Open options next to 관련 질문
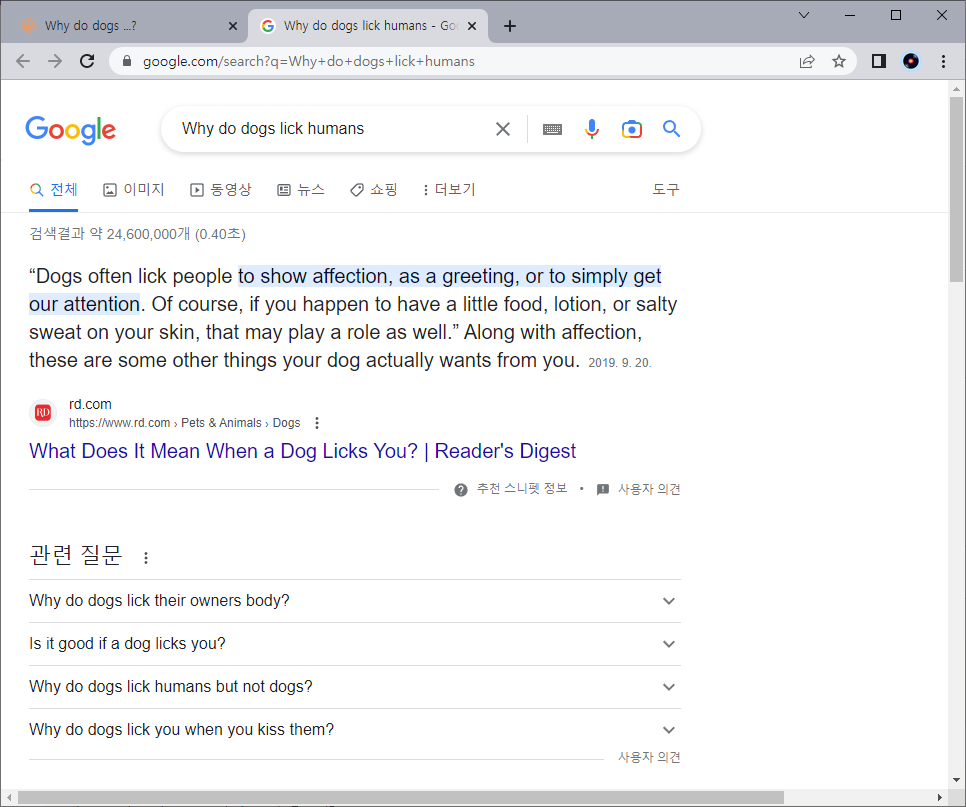The height and width of the screenshot is (807, 966). pyautogui.click(x=145, y=558)
